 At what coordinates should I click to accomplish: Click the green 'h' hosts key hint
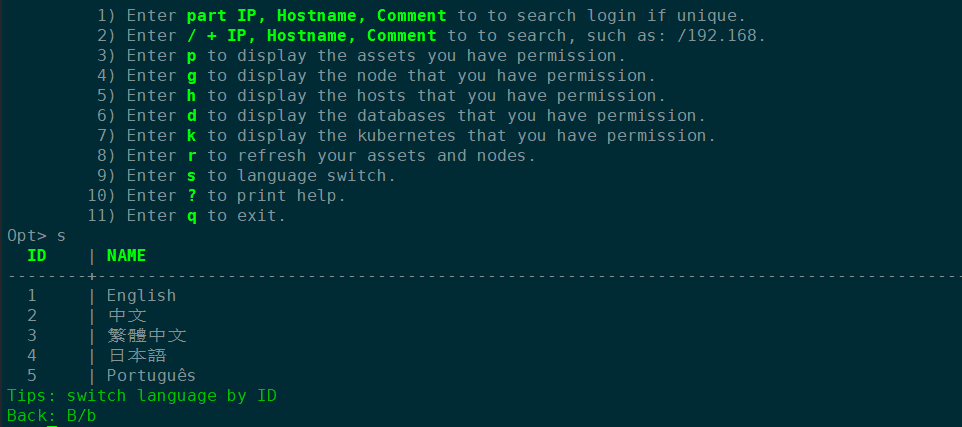point(192,96)
